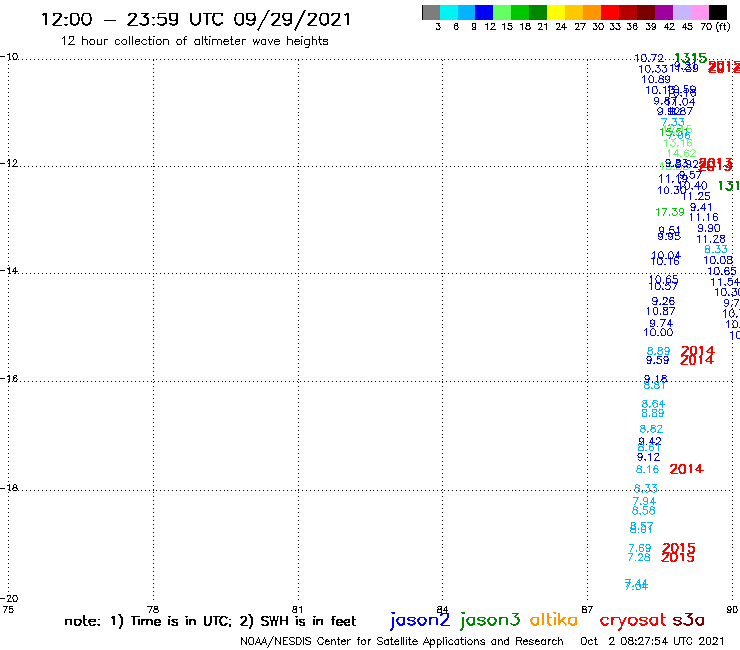Click the orange swatch in the legend bar
The height and width of the screenshot is (650, 740).
coord(591,12)
